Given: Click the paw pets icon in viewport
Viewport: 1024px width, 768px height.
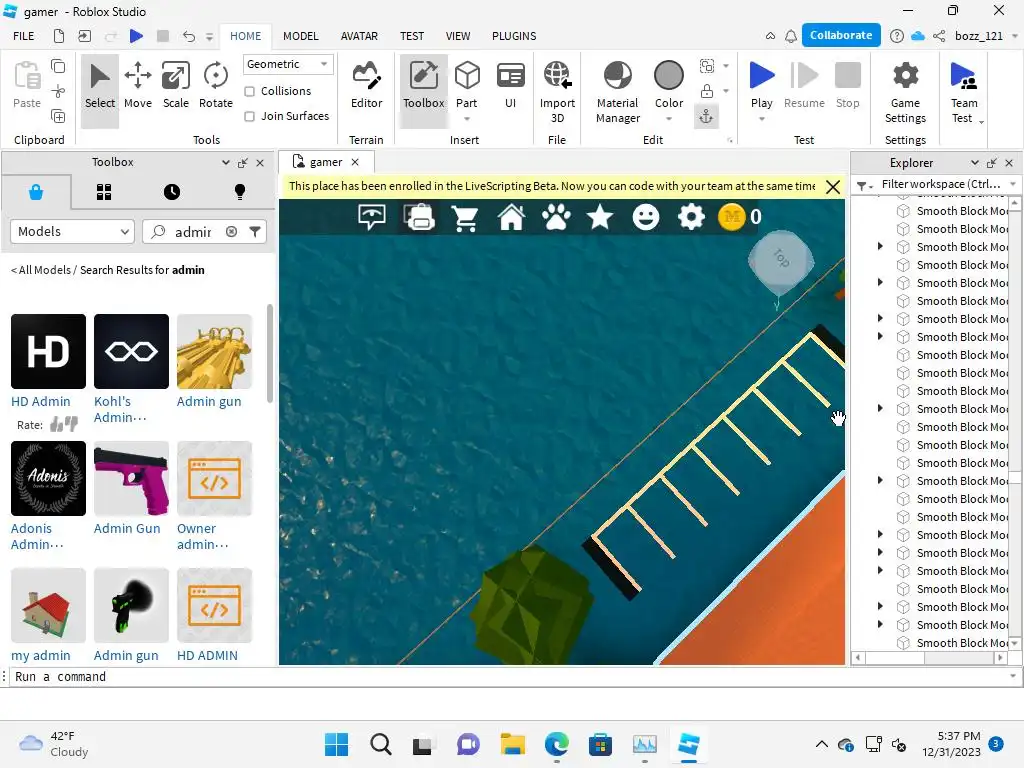Looking at the screenshot, I should [x=556, y=217].
